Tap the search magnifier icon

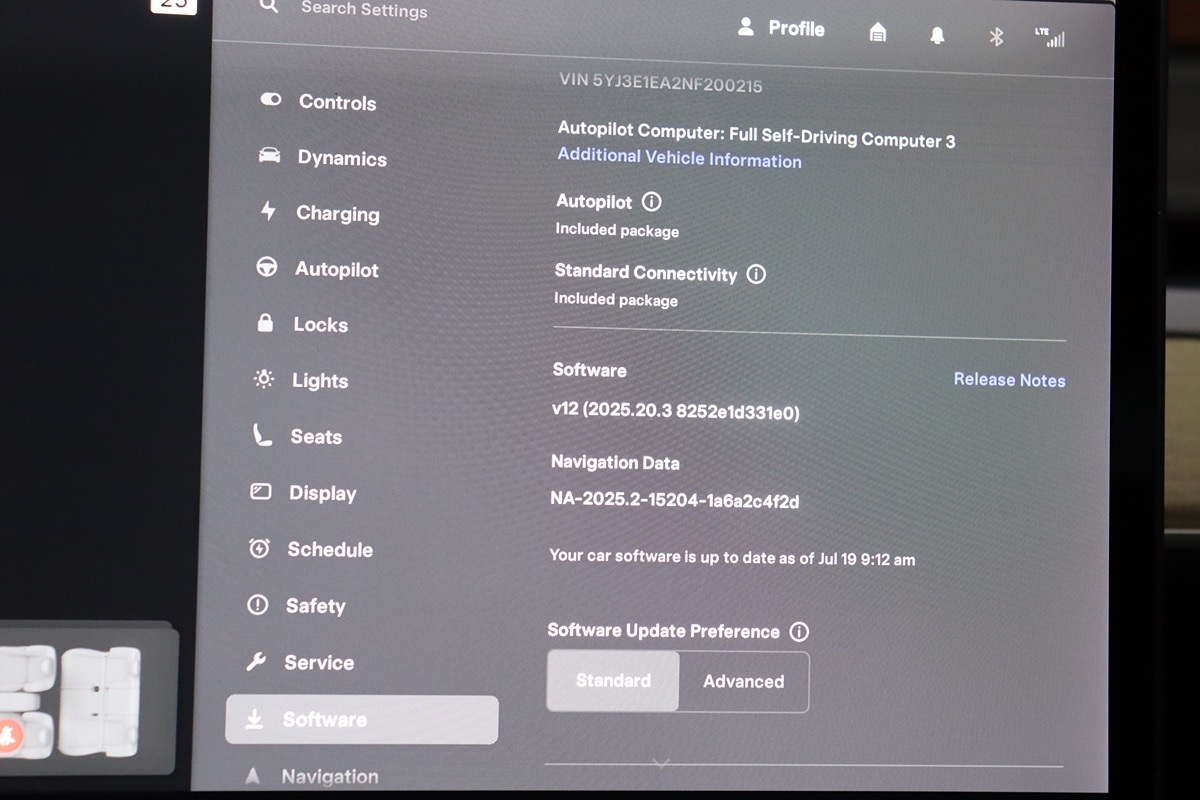click(268, 6)
